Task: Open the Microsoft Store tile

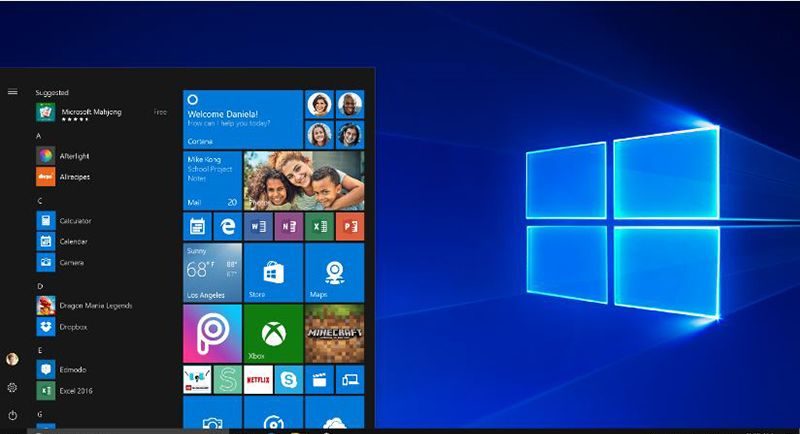Action: pyautogui.click(x=273, y=272)
